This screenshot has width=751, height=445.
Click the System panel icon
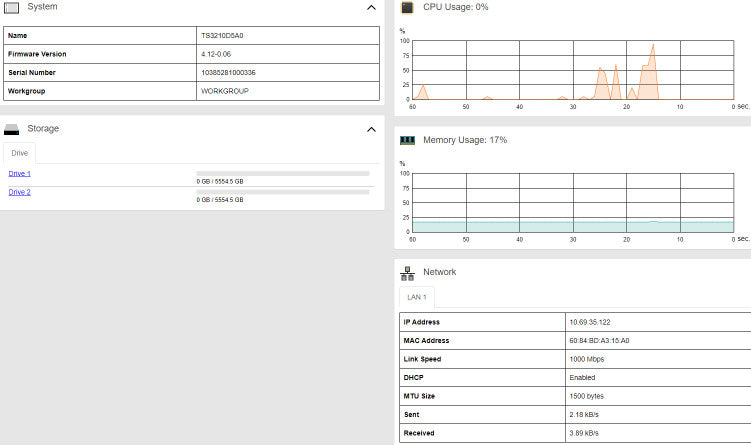(11, 8)
